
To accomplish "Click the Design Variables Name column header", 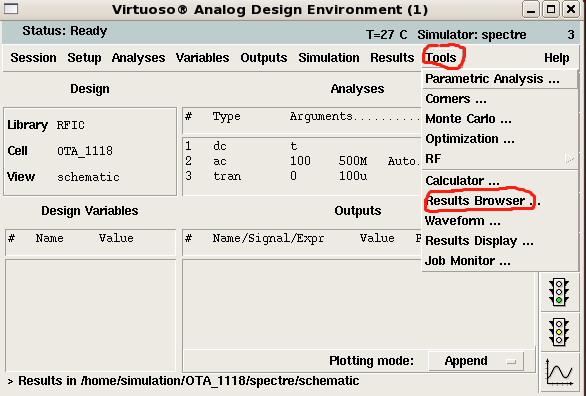I will (49, 238).
